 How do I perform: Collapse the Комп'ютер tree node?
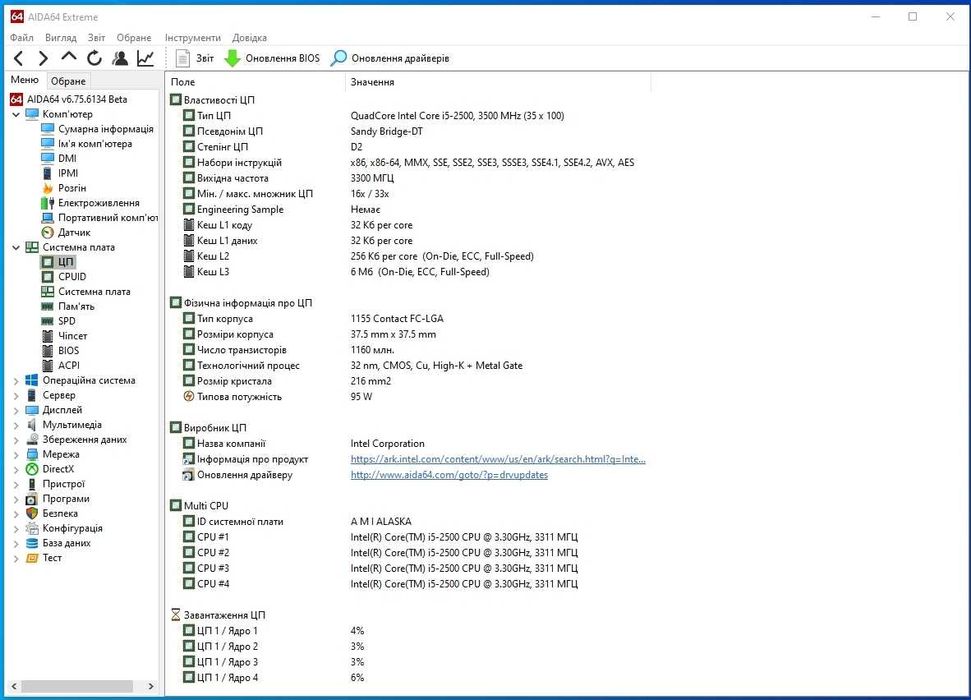16,114
